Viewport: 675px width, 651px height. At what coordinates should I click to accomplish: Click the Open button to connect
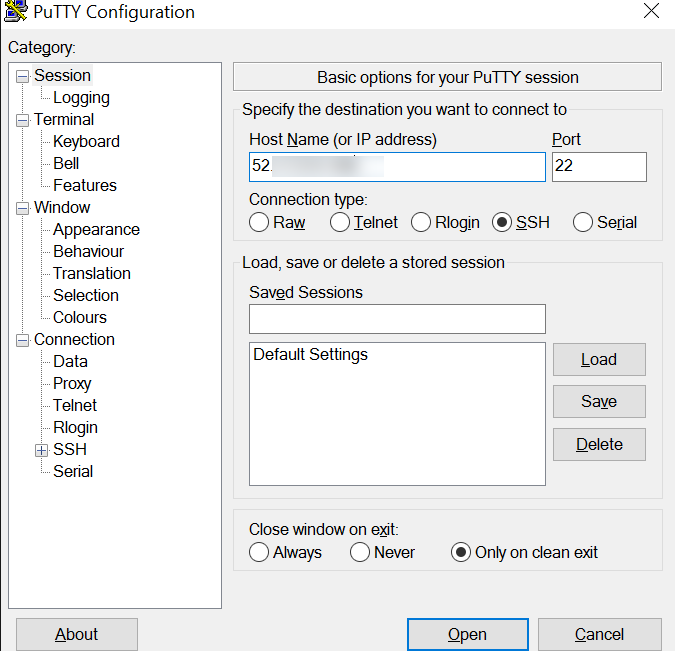coord(467,634)
